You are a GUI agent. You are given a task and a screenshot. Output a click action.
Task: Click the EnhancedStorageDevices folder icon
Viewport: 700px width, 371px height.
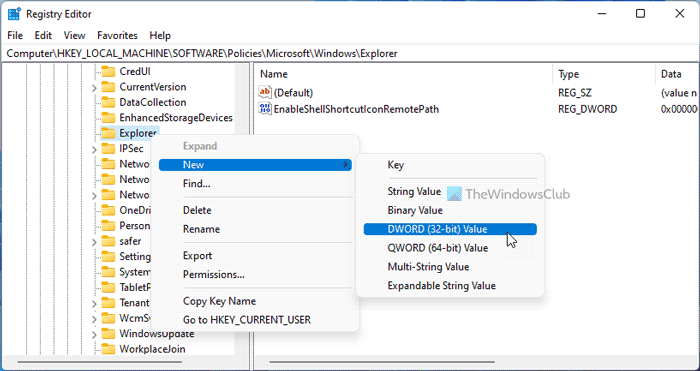[x=108, y=118]
